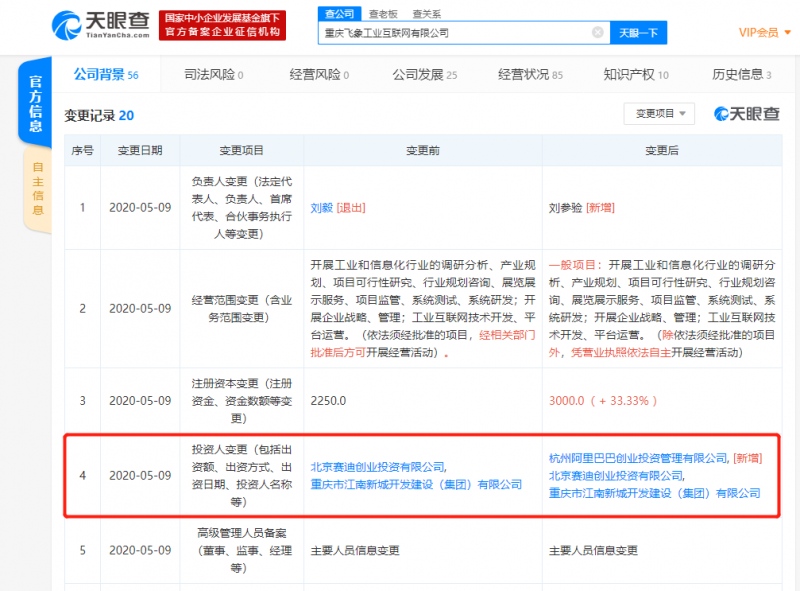Click the company name search field
The width and height of the screenshot is (800, 591).
(x=455, y=33)
